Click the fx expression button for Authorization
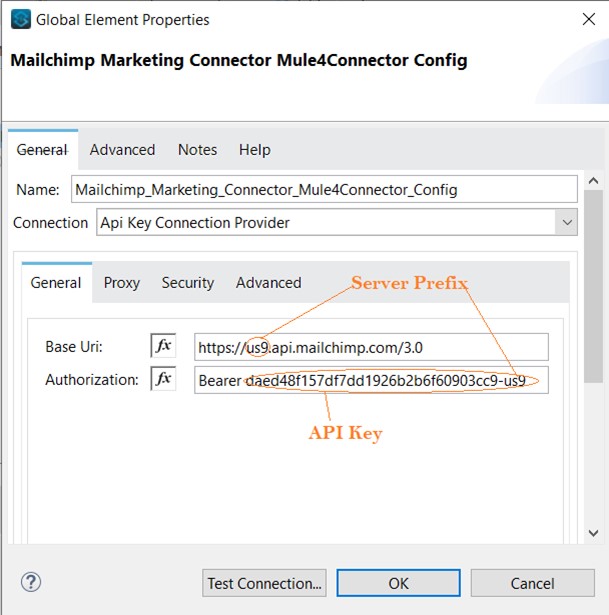Screen dimensions: 609x615 point(163,378)
